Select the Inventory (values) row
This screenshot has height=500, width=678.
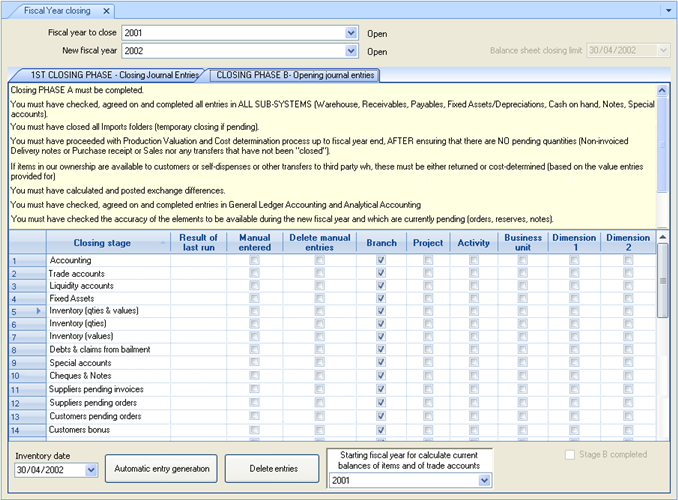pos(332,336)
